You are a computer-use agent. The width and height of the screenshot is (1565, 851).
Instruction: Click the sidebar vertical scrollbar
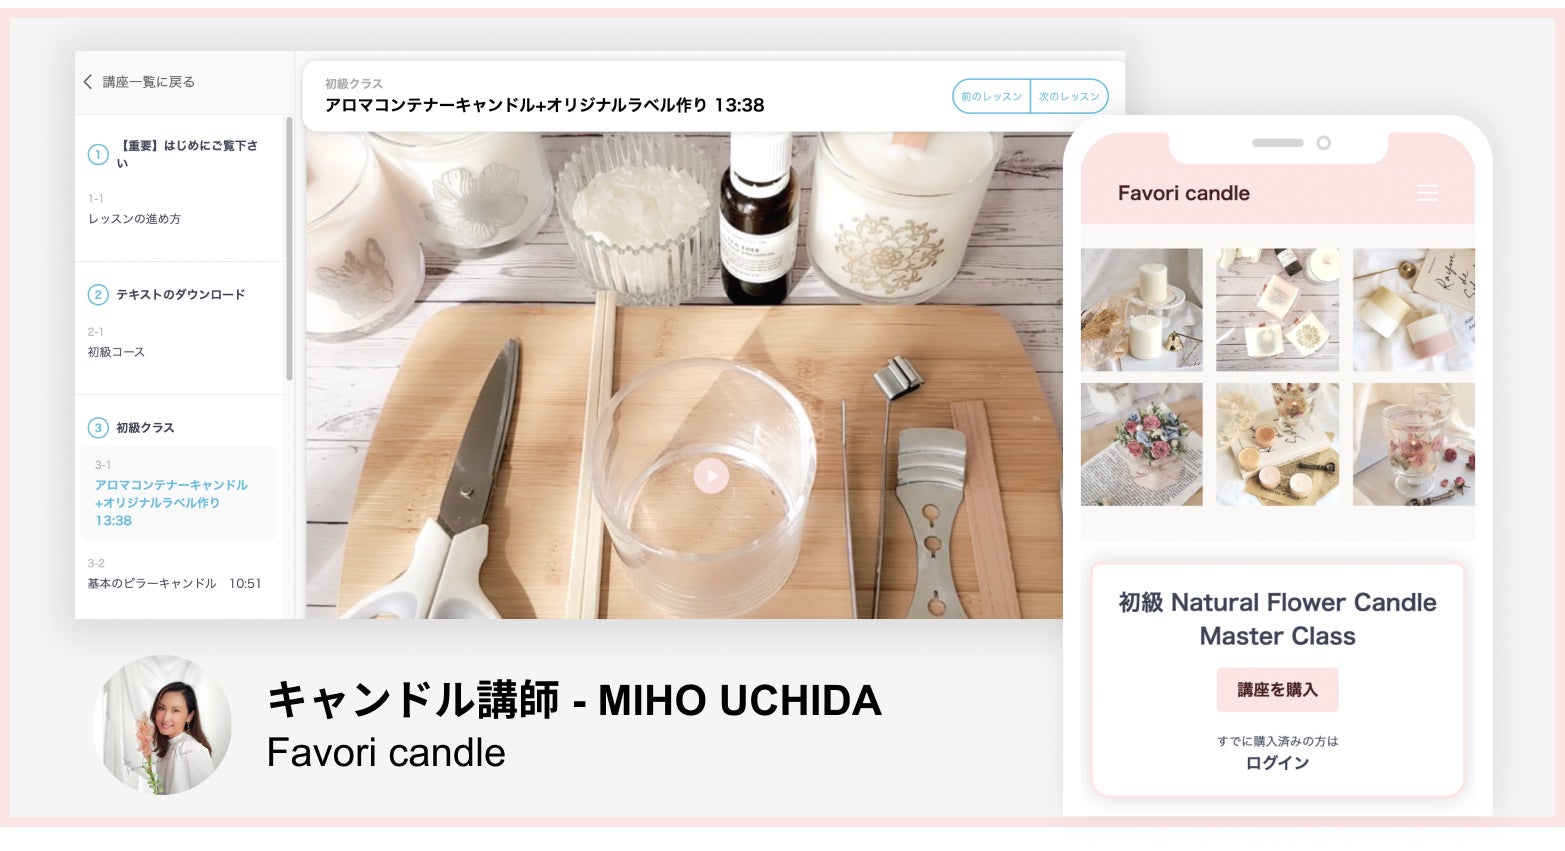click(x=289, y=248)
